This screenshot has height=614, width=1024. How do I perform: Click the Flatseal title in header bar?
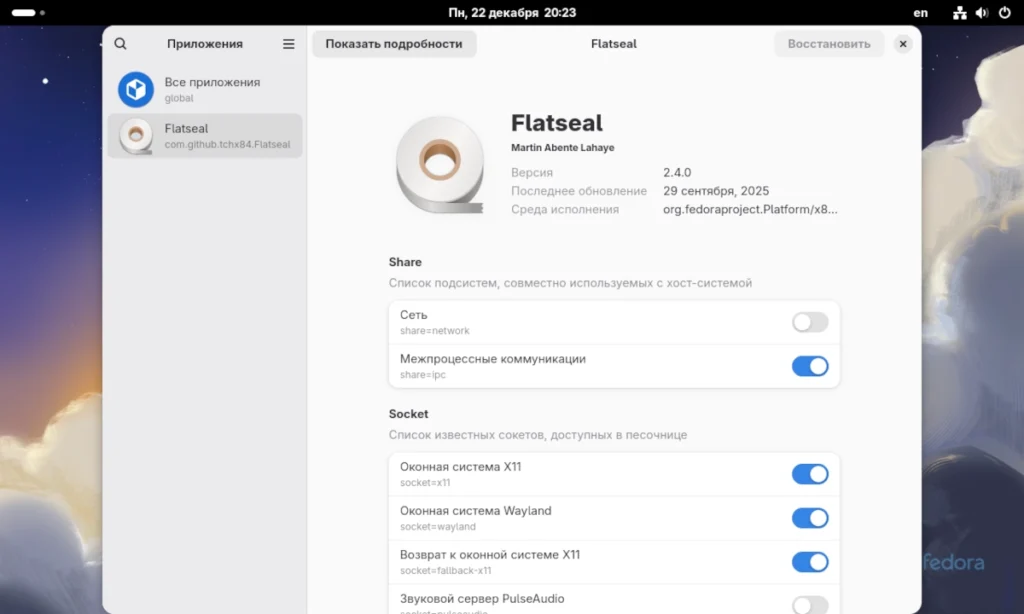[x=613, y=44]
